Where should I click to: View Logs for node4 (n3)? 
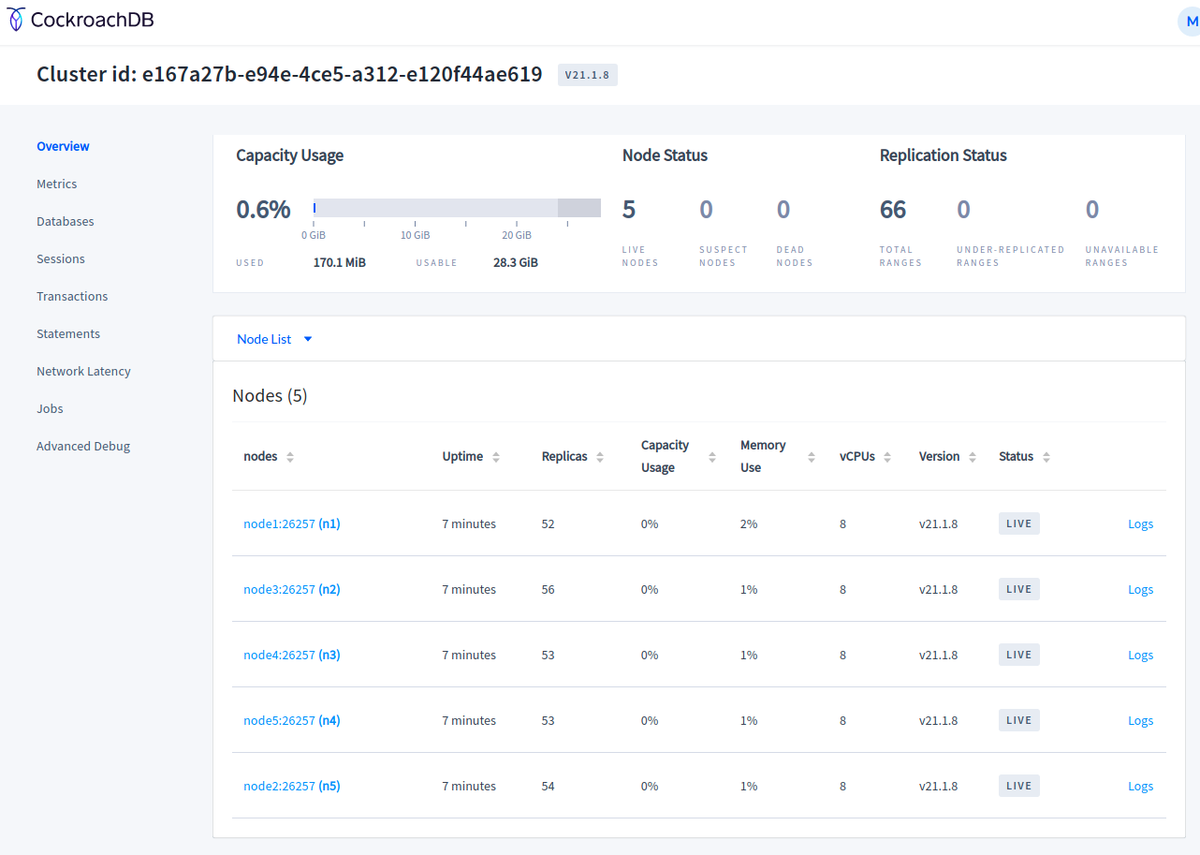click(1140, 655)
